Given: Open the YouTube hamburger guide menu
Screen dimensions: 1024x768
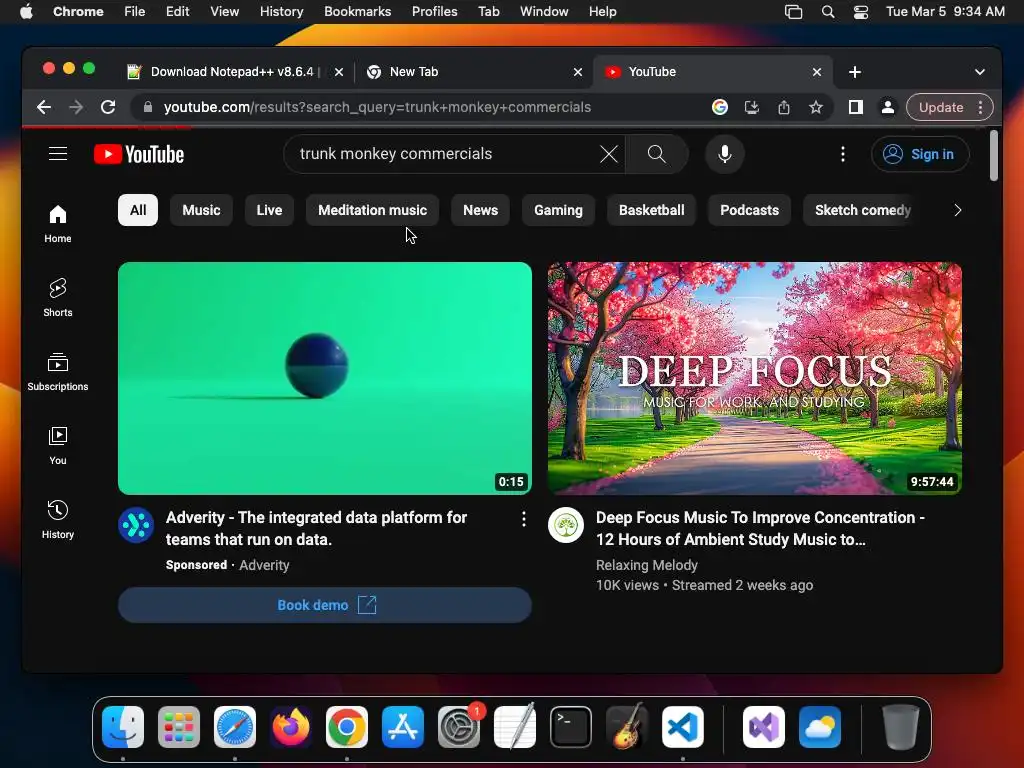Looking at the screenshot, I should pos(58,154).
